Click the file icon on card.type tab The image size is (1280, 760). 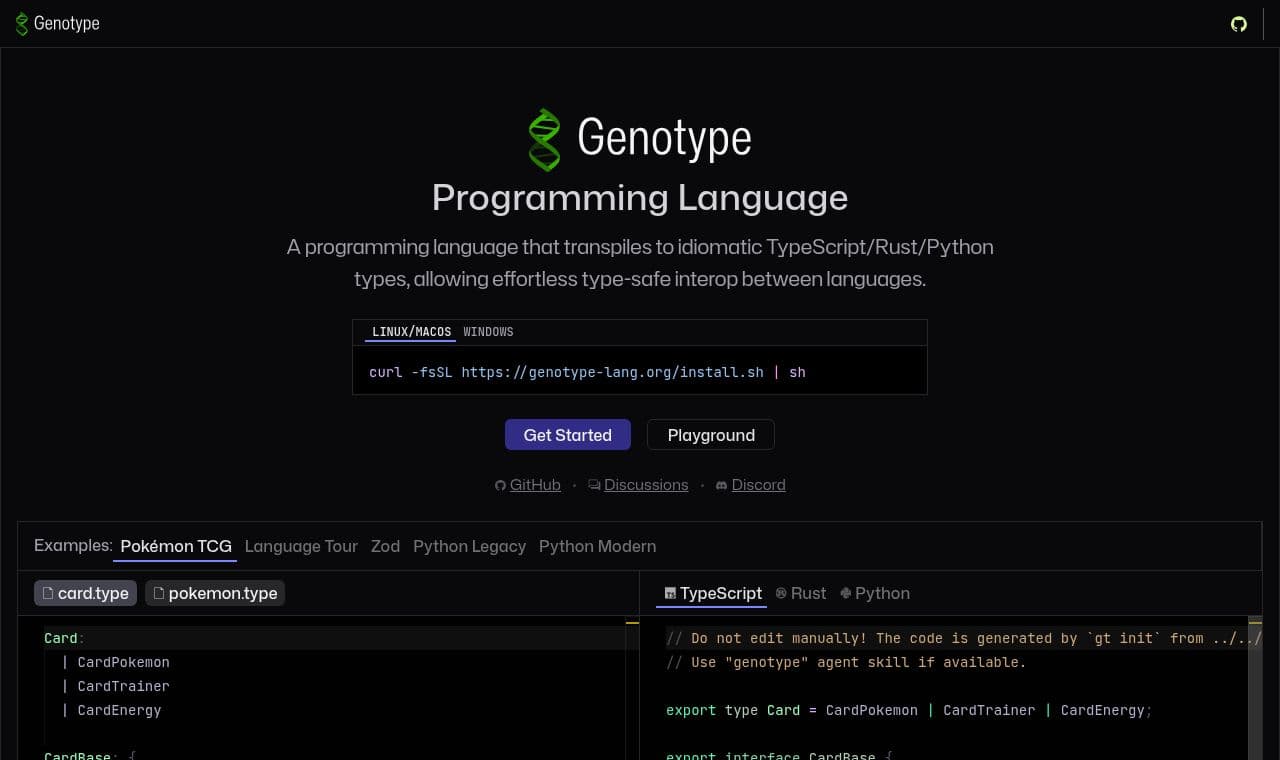point(48,593)
